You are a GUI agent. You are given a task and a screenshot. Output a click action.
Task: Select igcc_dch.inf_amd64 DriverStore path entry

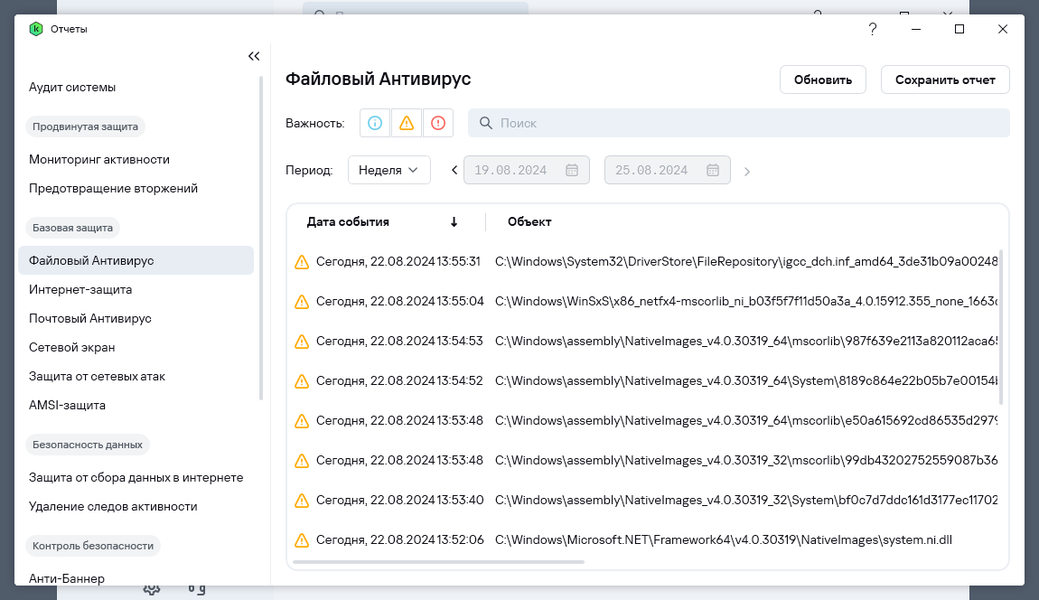[746, 262]
